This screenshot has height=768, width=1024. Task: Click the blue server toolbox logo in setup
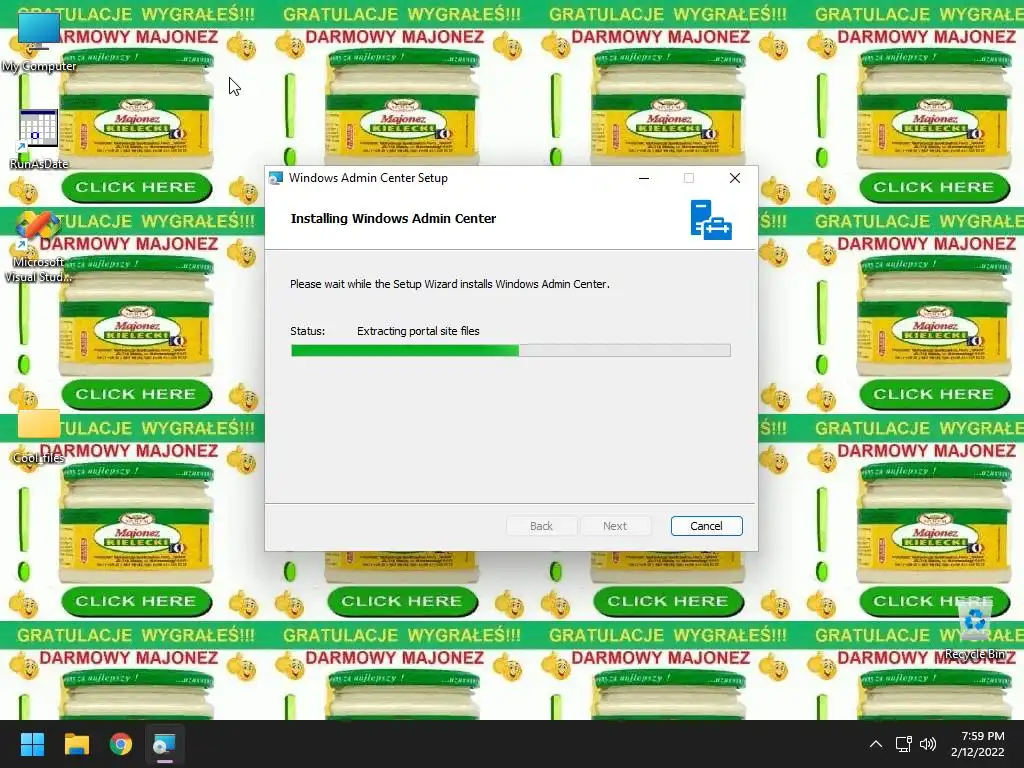[711, 220]
